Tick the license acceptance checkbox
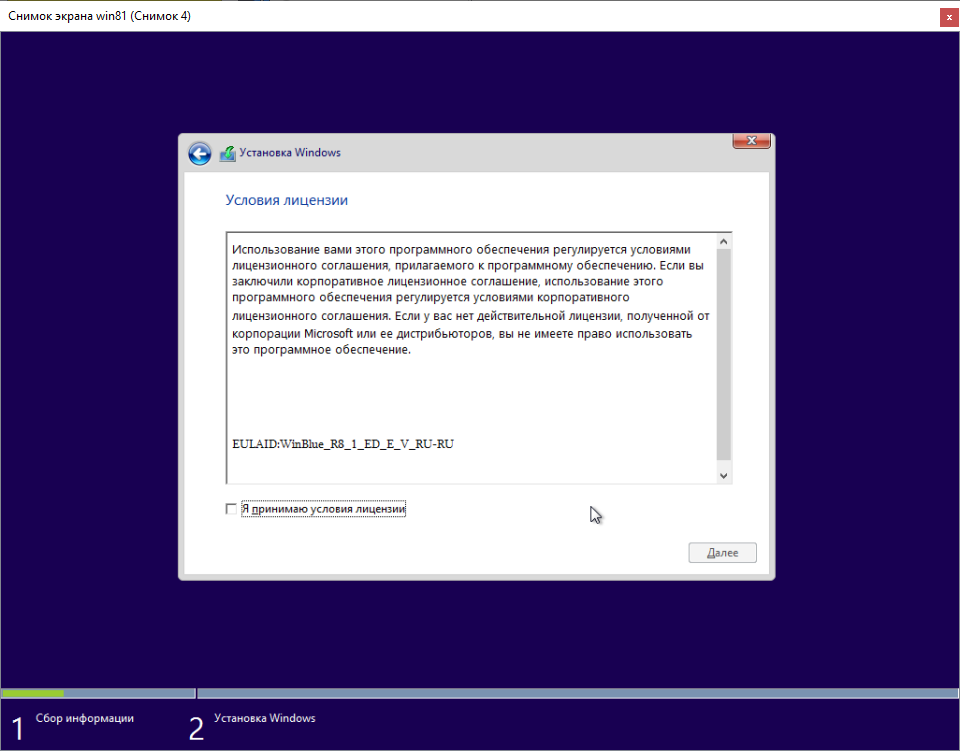The width and height of the screenshot is (960, 751). coord(231,509)
